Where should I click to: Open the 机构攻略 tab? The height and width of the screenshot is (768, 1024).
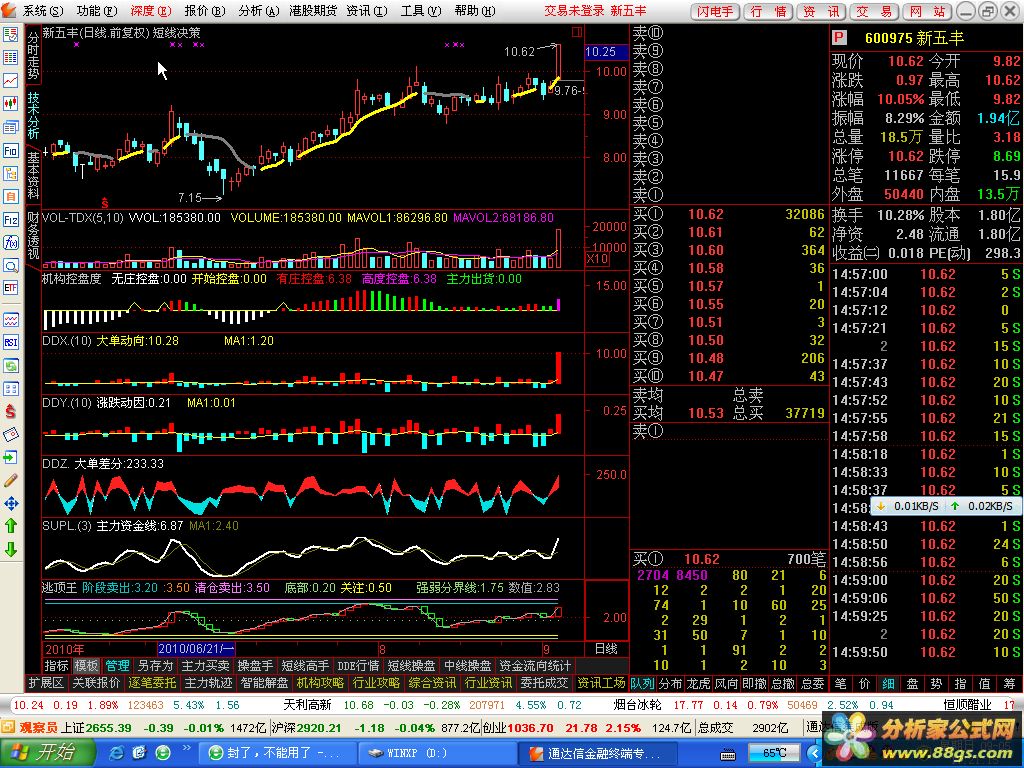pyautogui.click(x=320, y=683)
